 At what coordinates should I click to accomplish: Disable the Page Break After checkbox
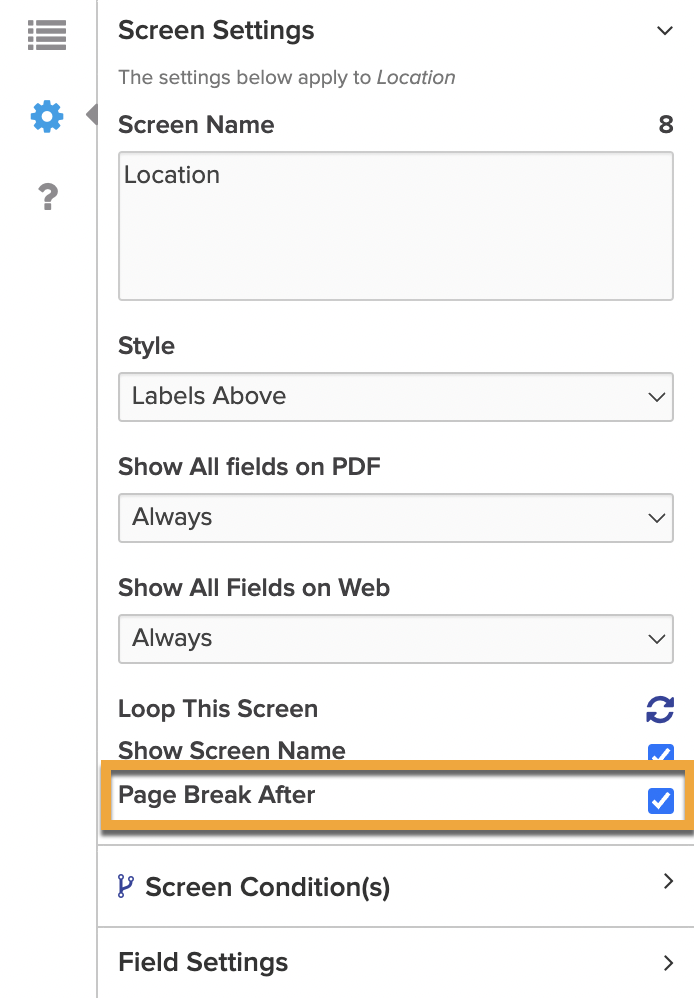coord(660,799)
